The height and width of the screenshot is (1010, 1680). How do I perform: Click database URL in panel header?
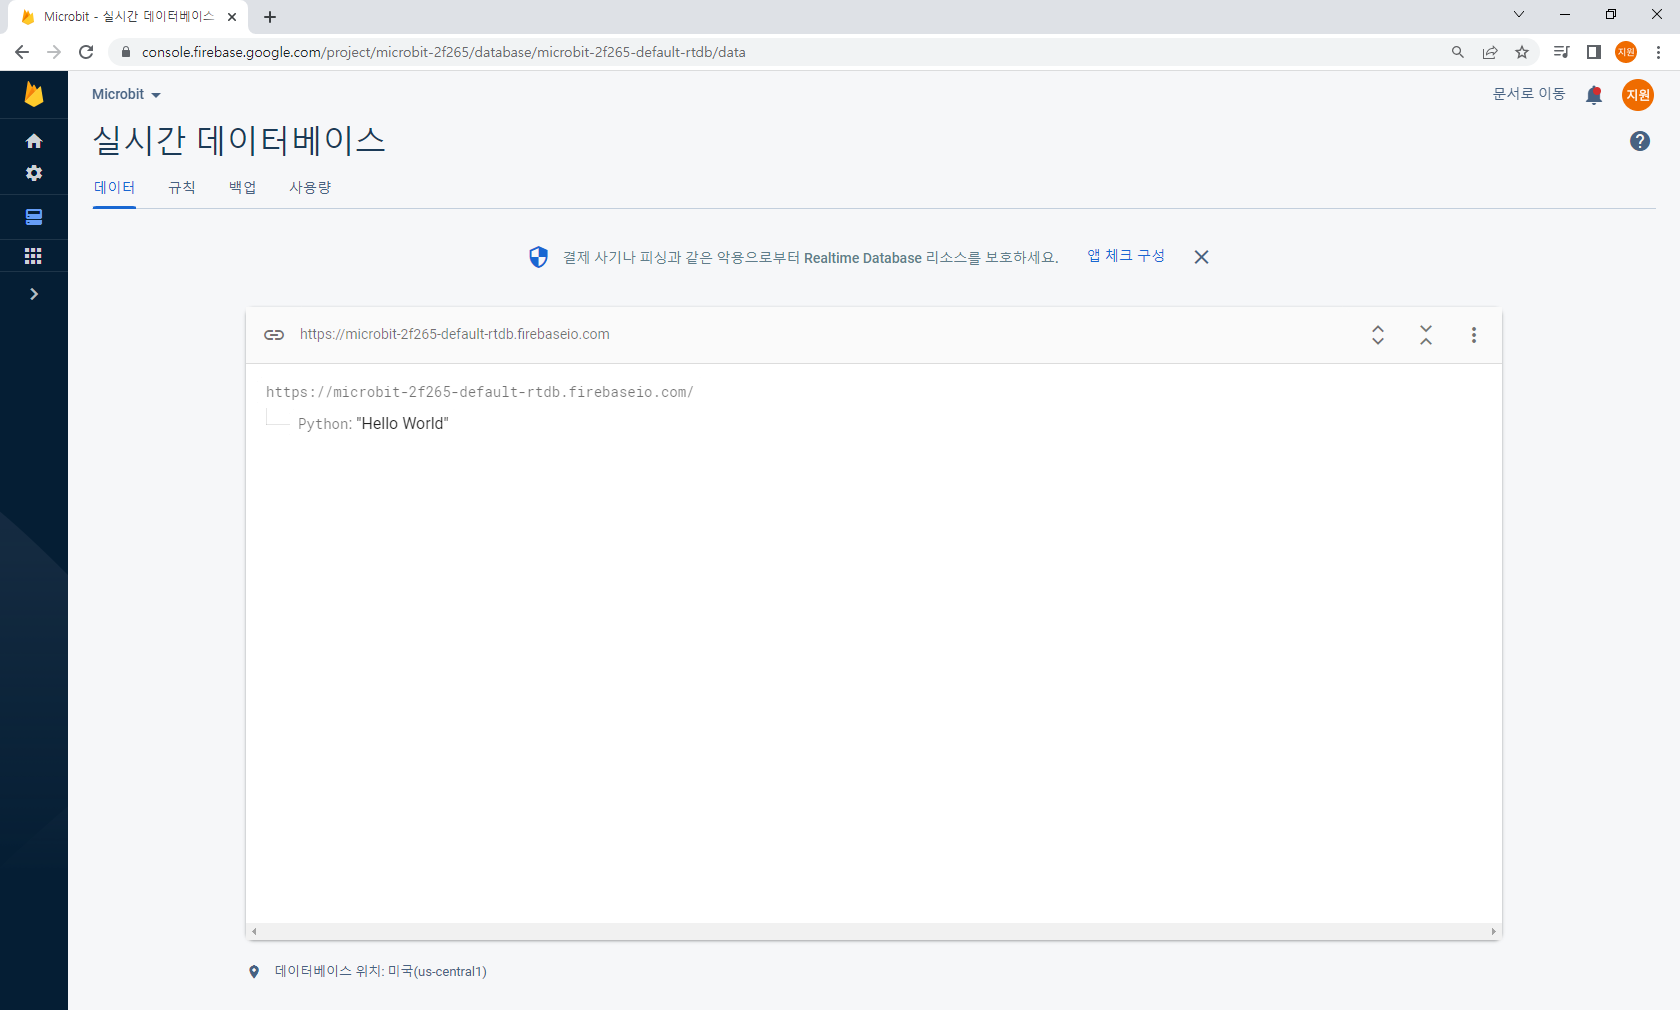tap(455, 334)
